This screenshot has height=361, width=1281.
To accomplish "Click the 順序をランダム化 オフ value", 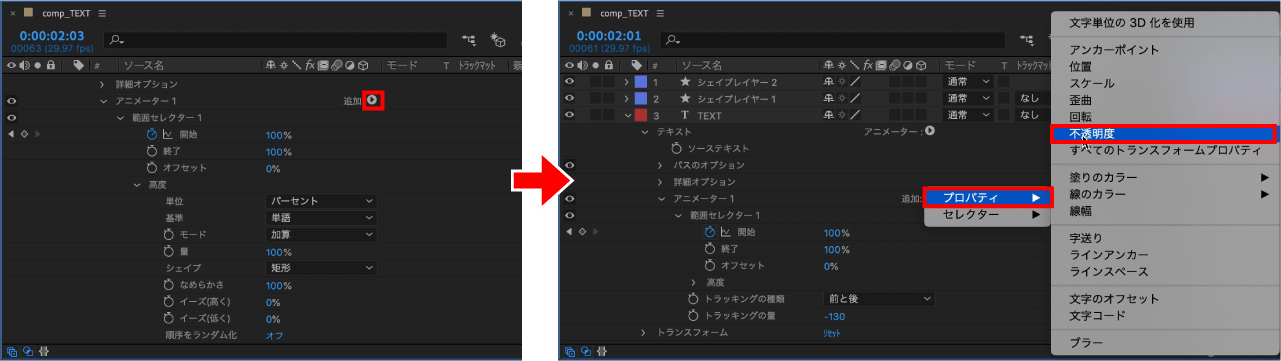I will [274, 335].
